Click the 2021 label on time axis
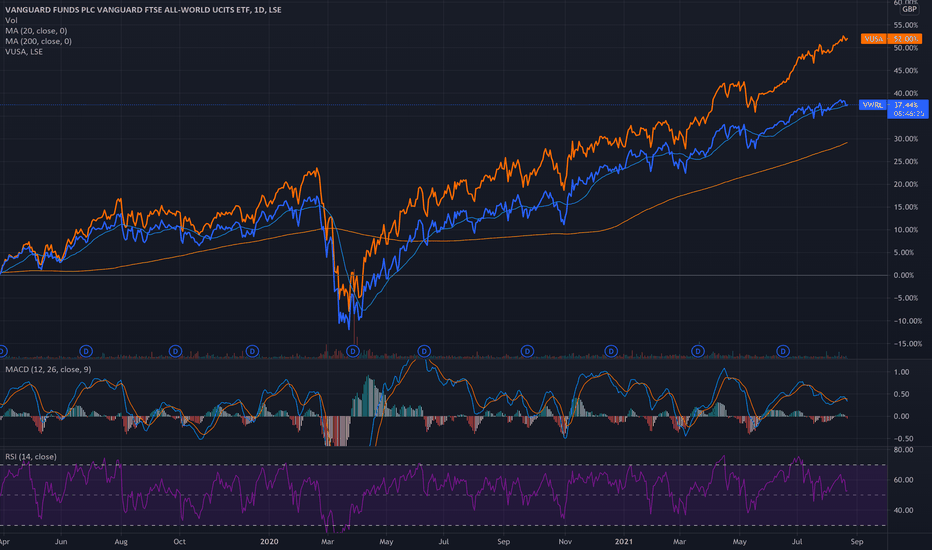Screen dimensions: 932x550 (x=624, y=542)
